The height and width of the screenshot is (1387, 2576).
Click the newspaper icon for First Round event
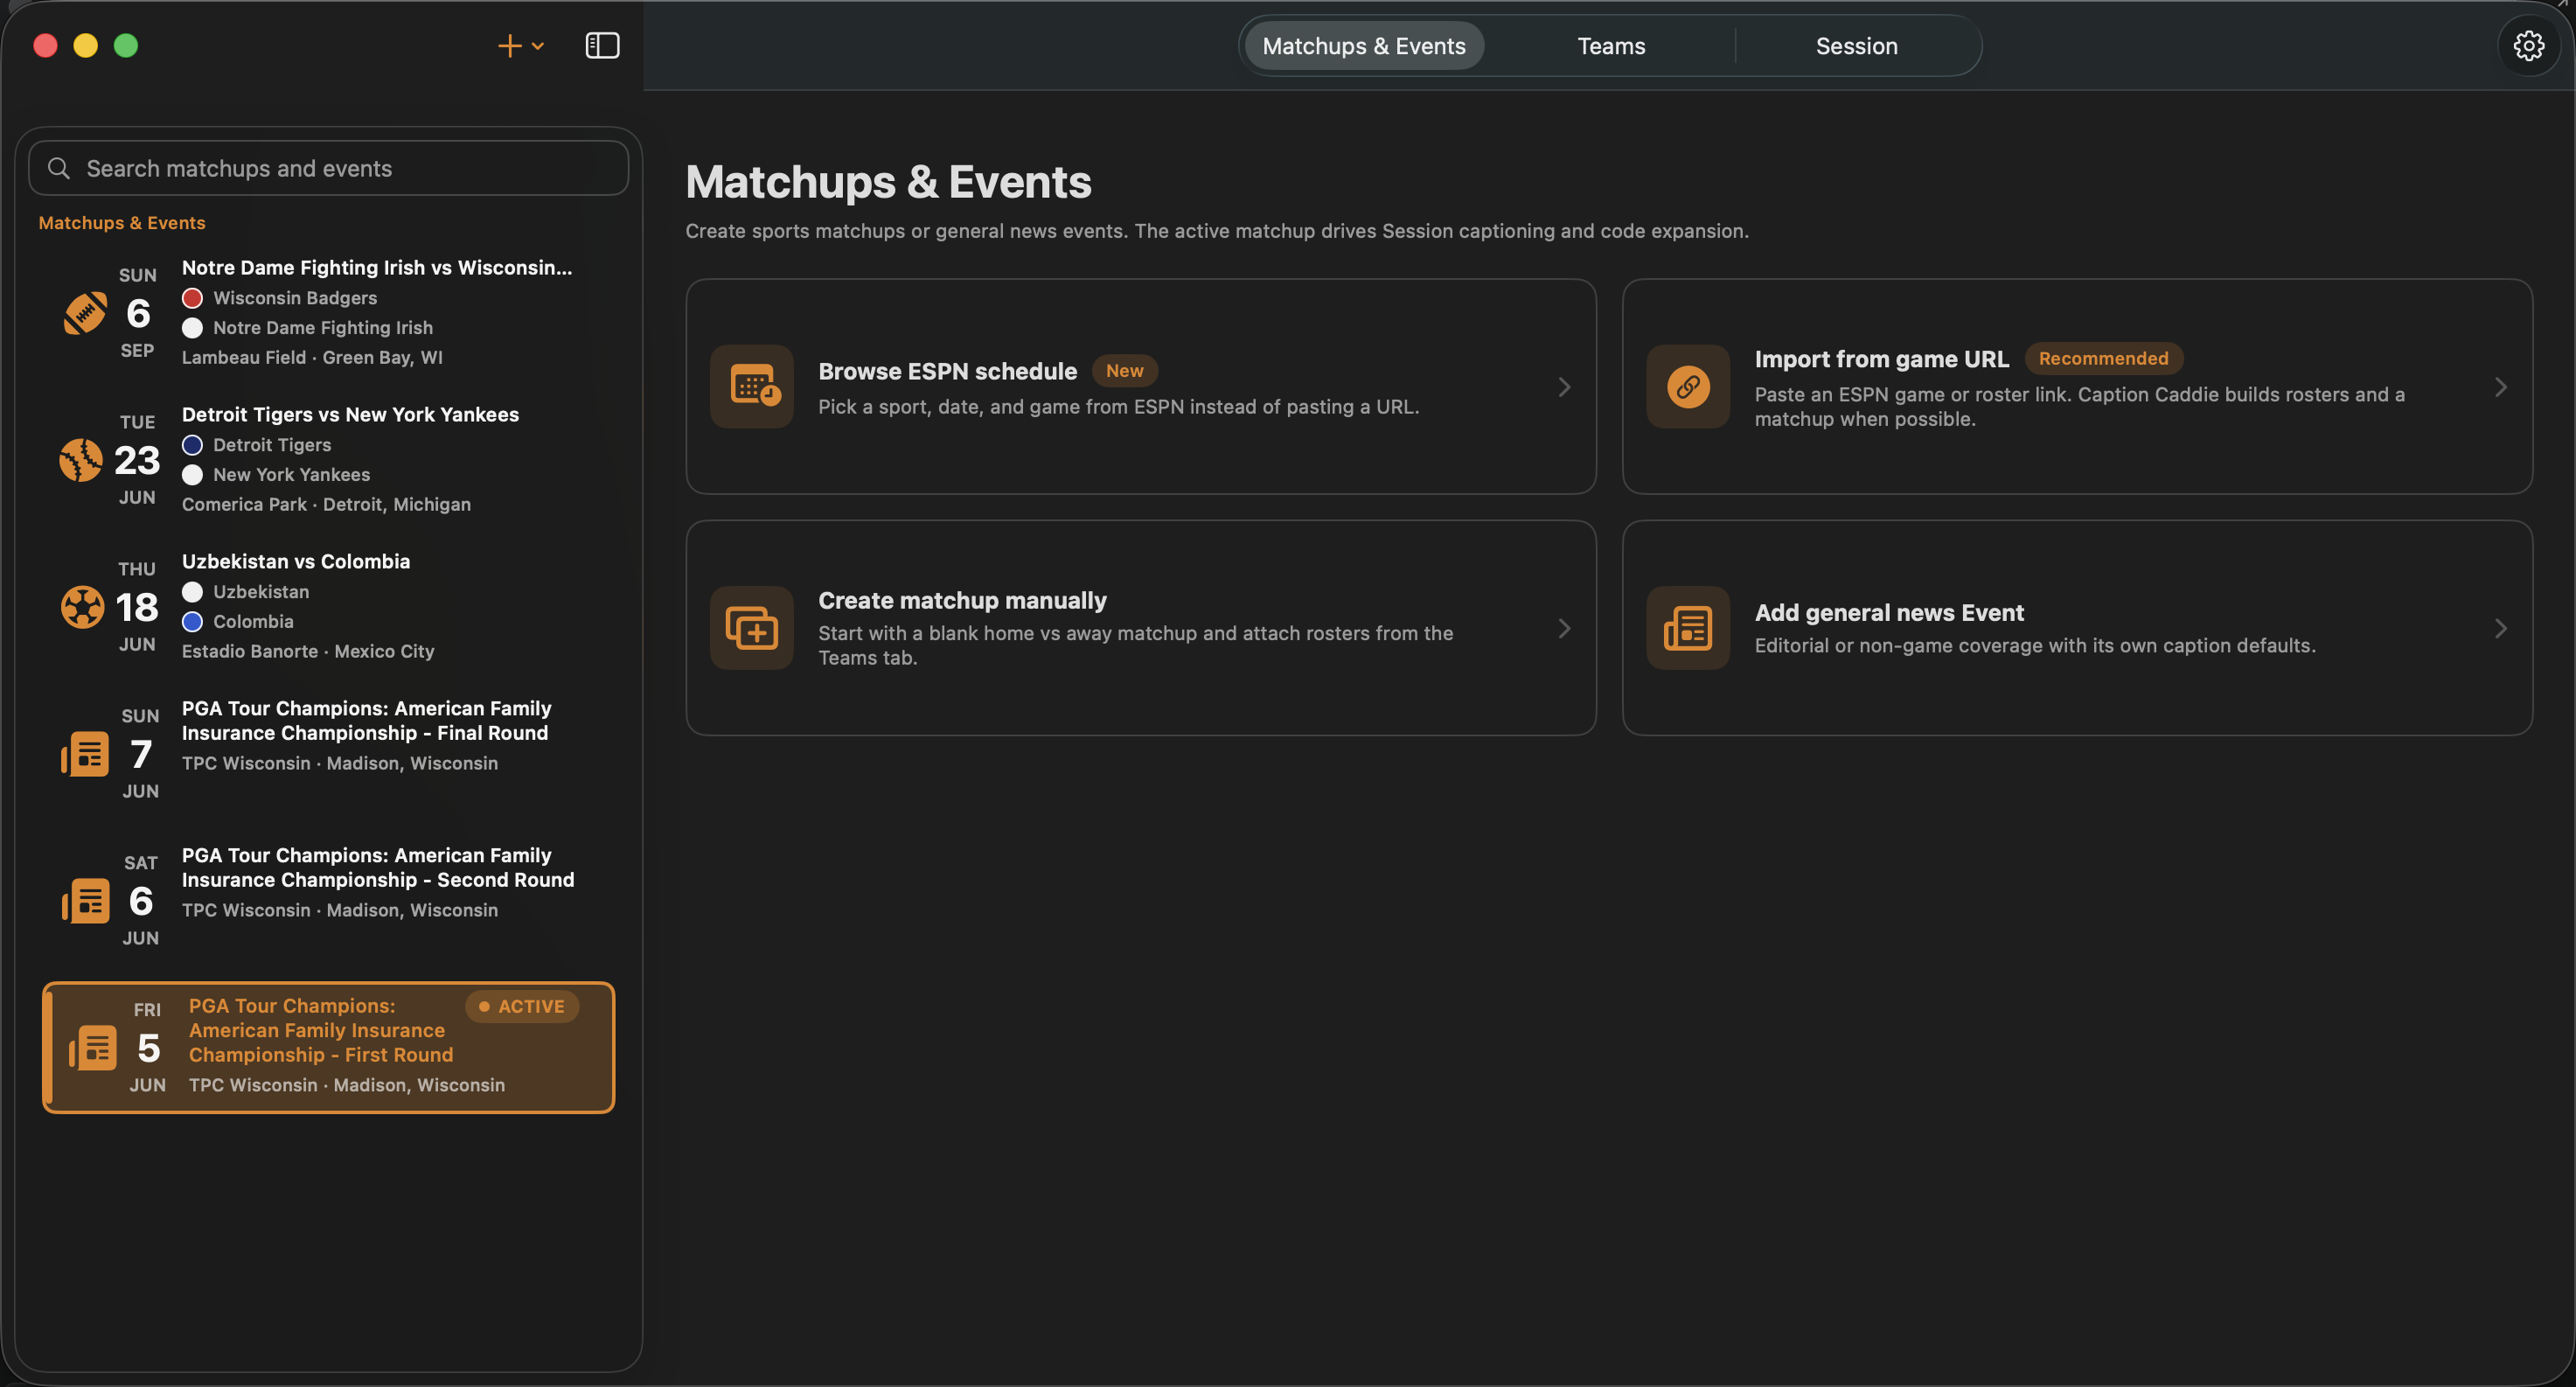click(x=93, y=1048)
